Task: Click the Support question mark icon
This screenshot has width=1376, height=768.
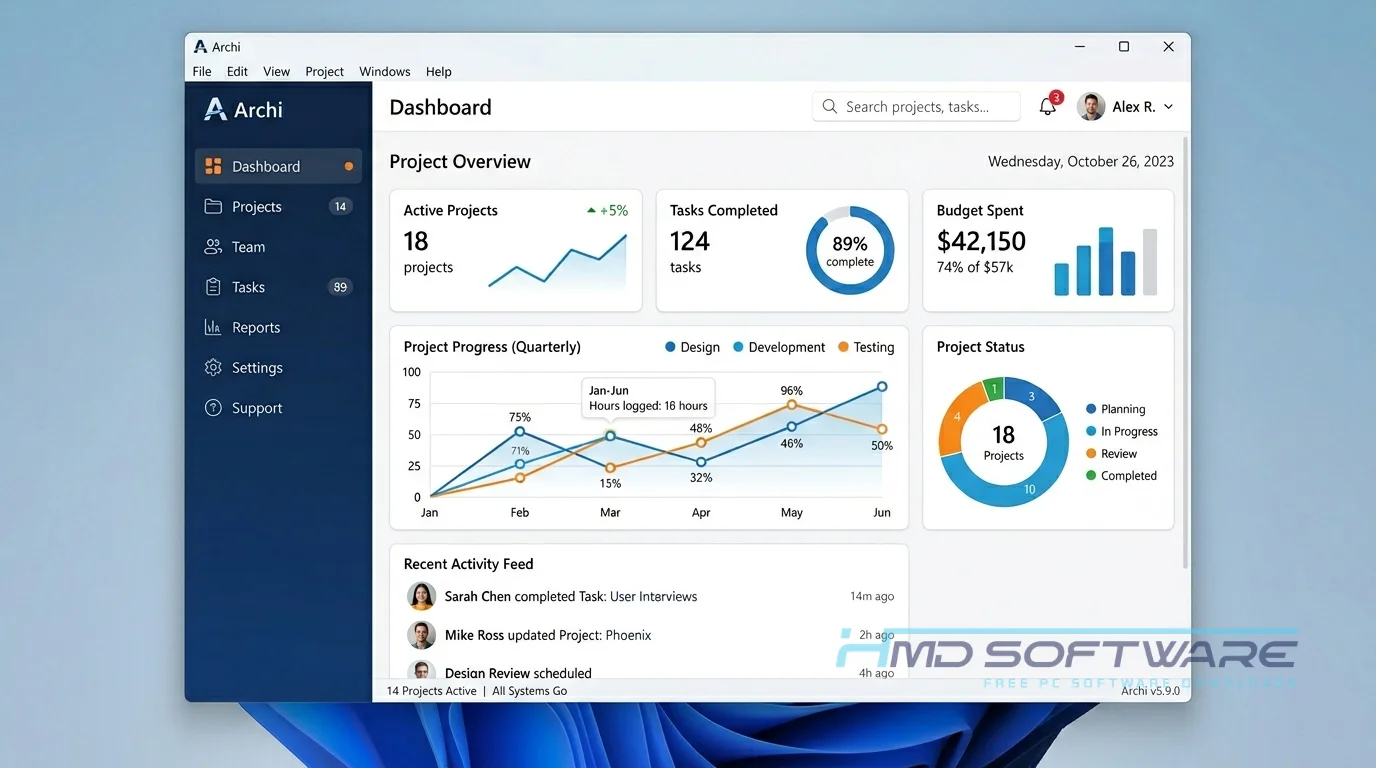Action: point(213,408)
